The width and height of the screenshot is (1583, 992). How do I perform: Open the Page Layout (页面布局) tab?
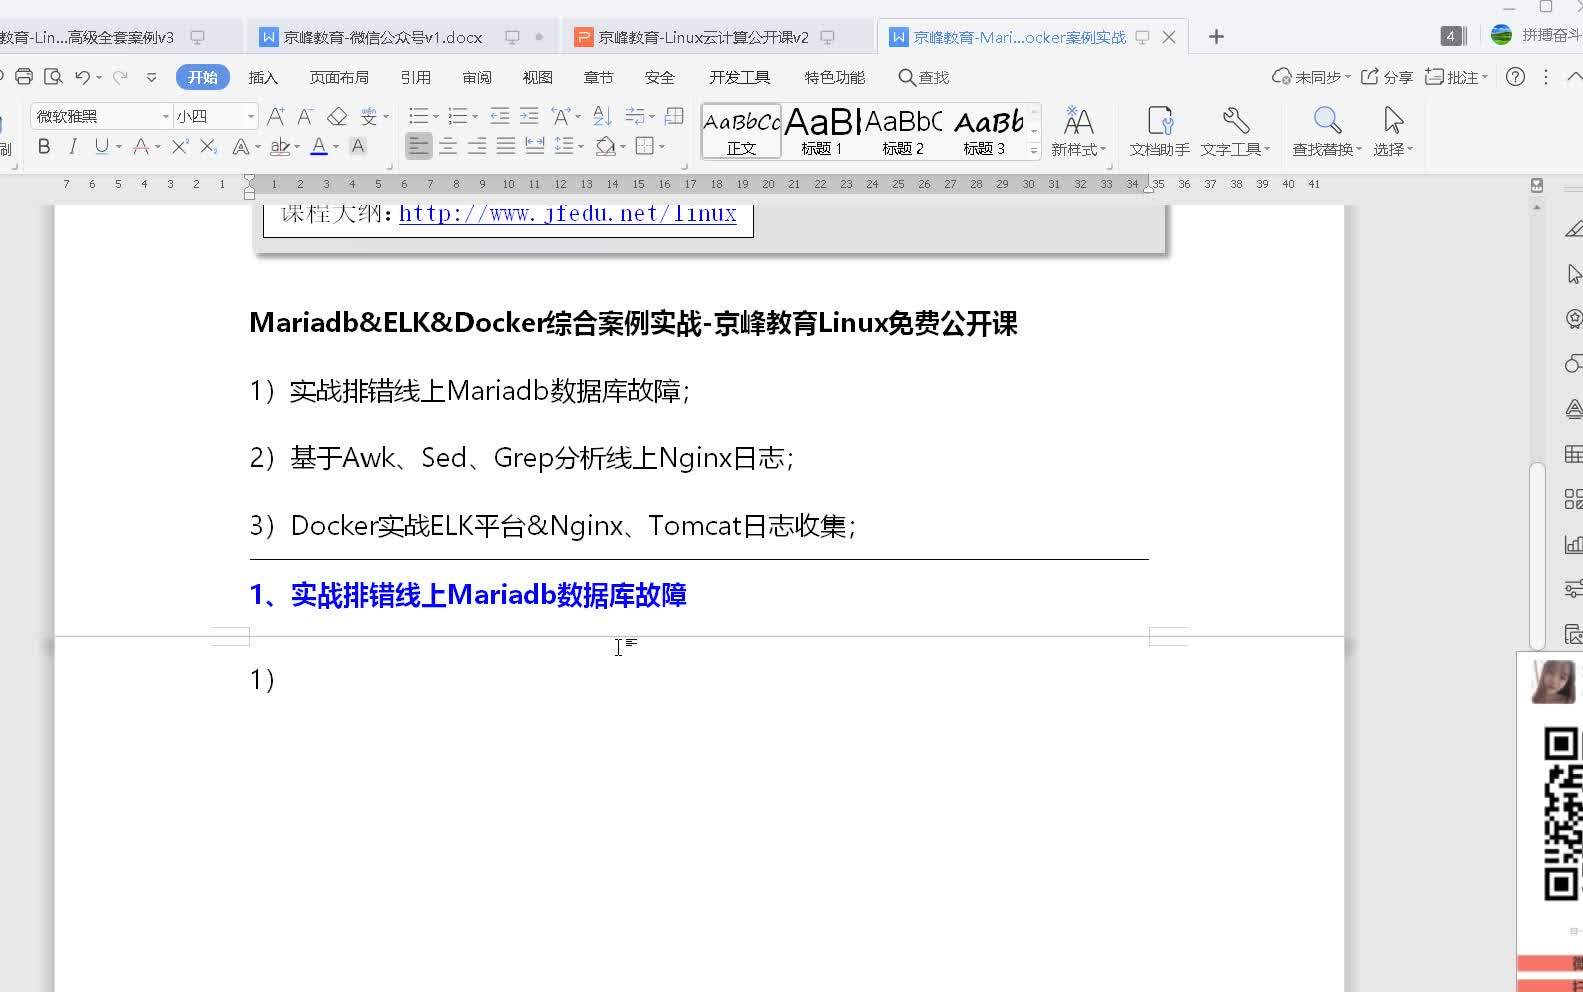339,77
